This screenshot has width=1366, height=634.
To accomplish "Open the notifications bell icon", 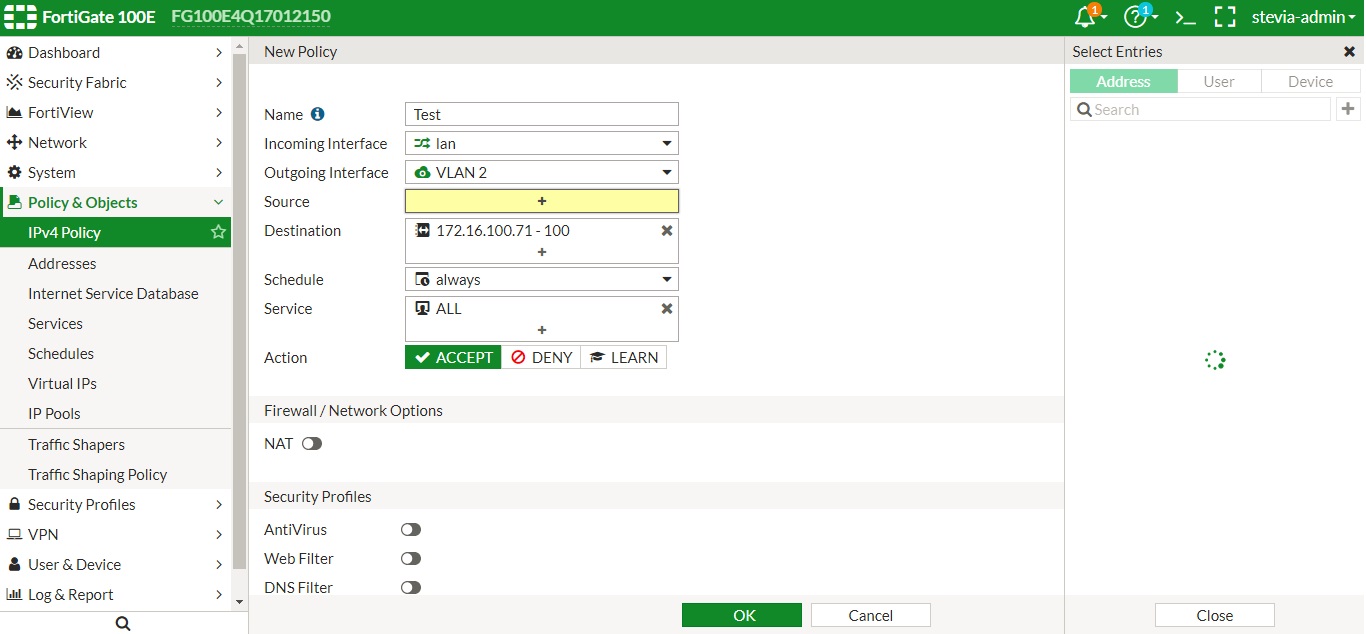I will (x=1086, y=17).
